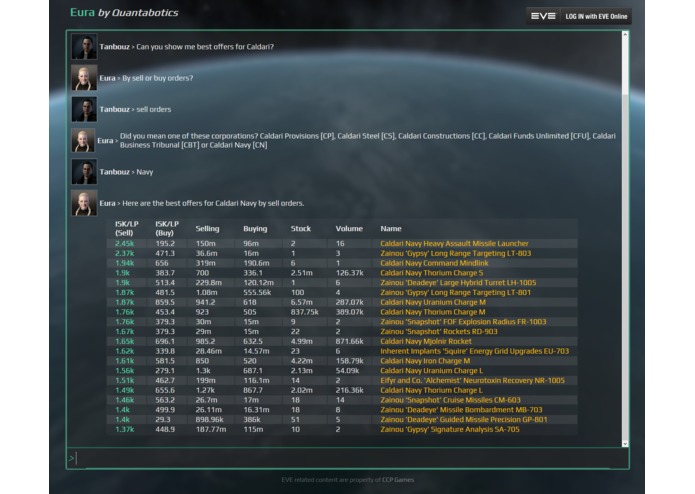Open Inherent Implants 'Squire' Energy Grid Upgrades EU-703
The width and height of the screenshot is (695, 494).
[474, 351]
